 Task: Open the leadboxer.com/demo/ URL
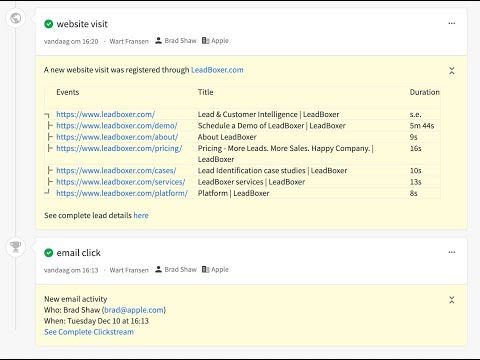coord(117,126)
